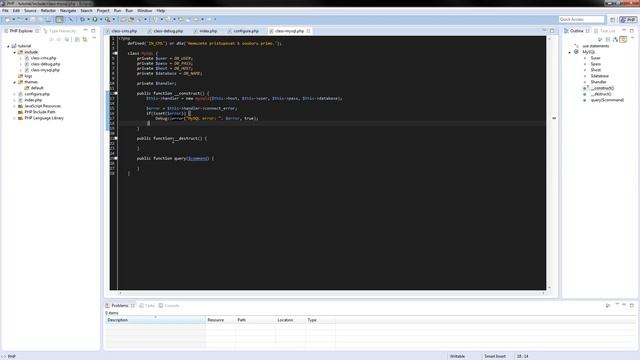Maximize the Problems view
This screenshot has width=640, height=360.
coord(632,305)
